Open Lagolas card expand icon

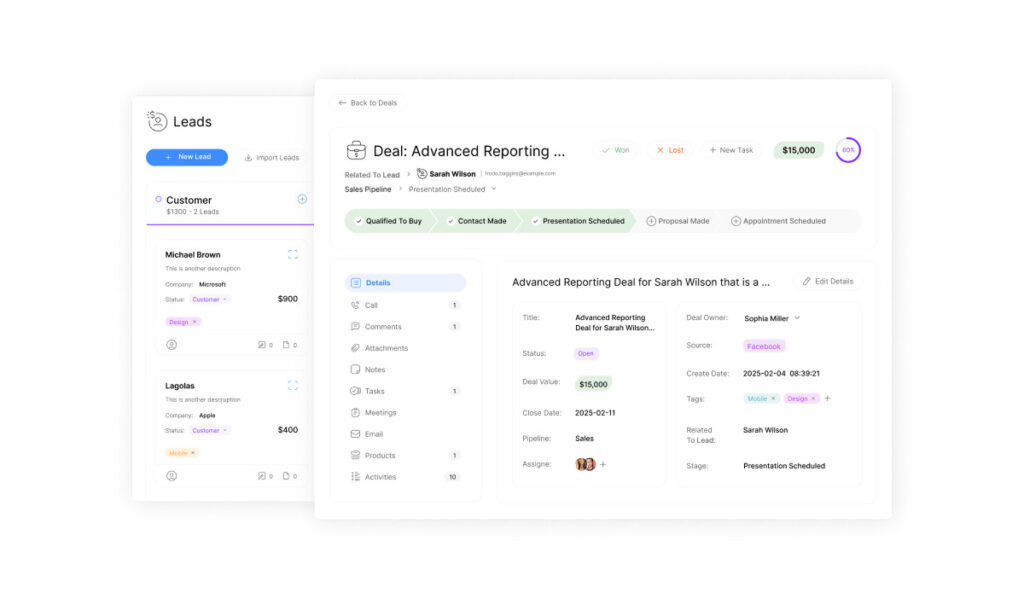293,385
